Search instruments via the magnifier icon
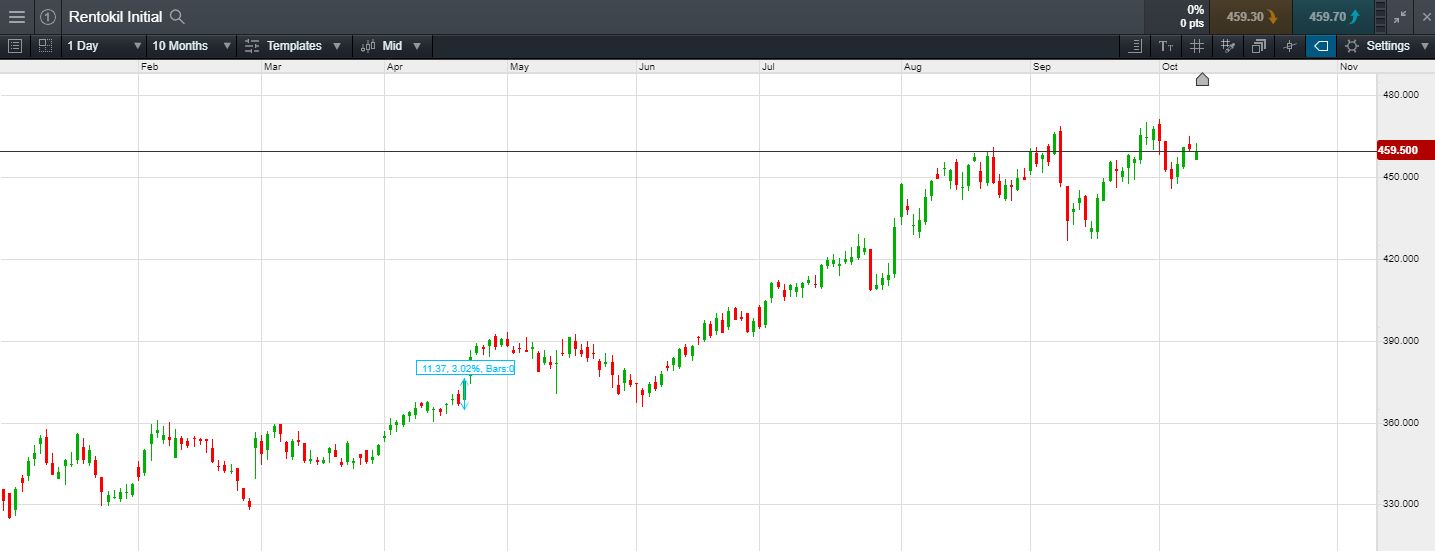This screenshot has height=551, width=1435. pos(177,17)
